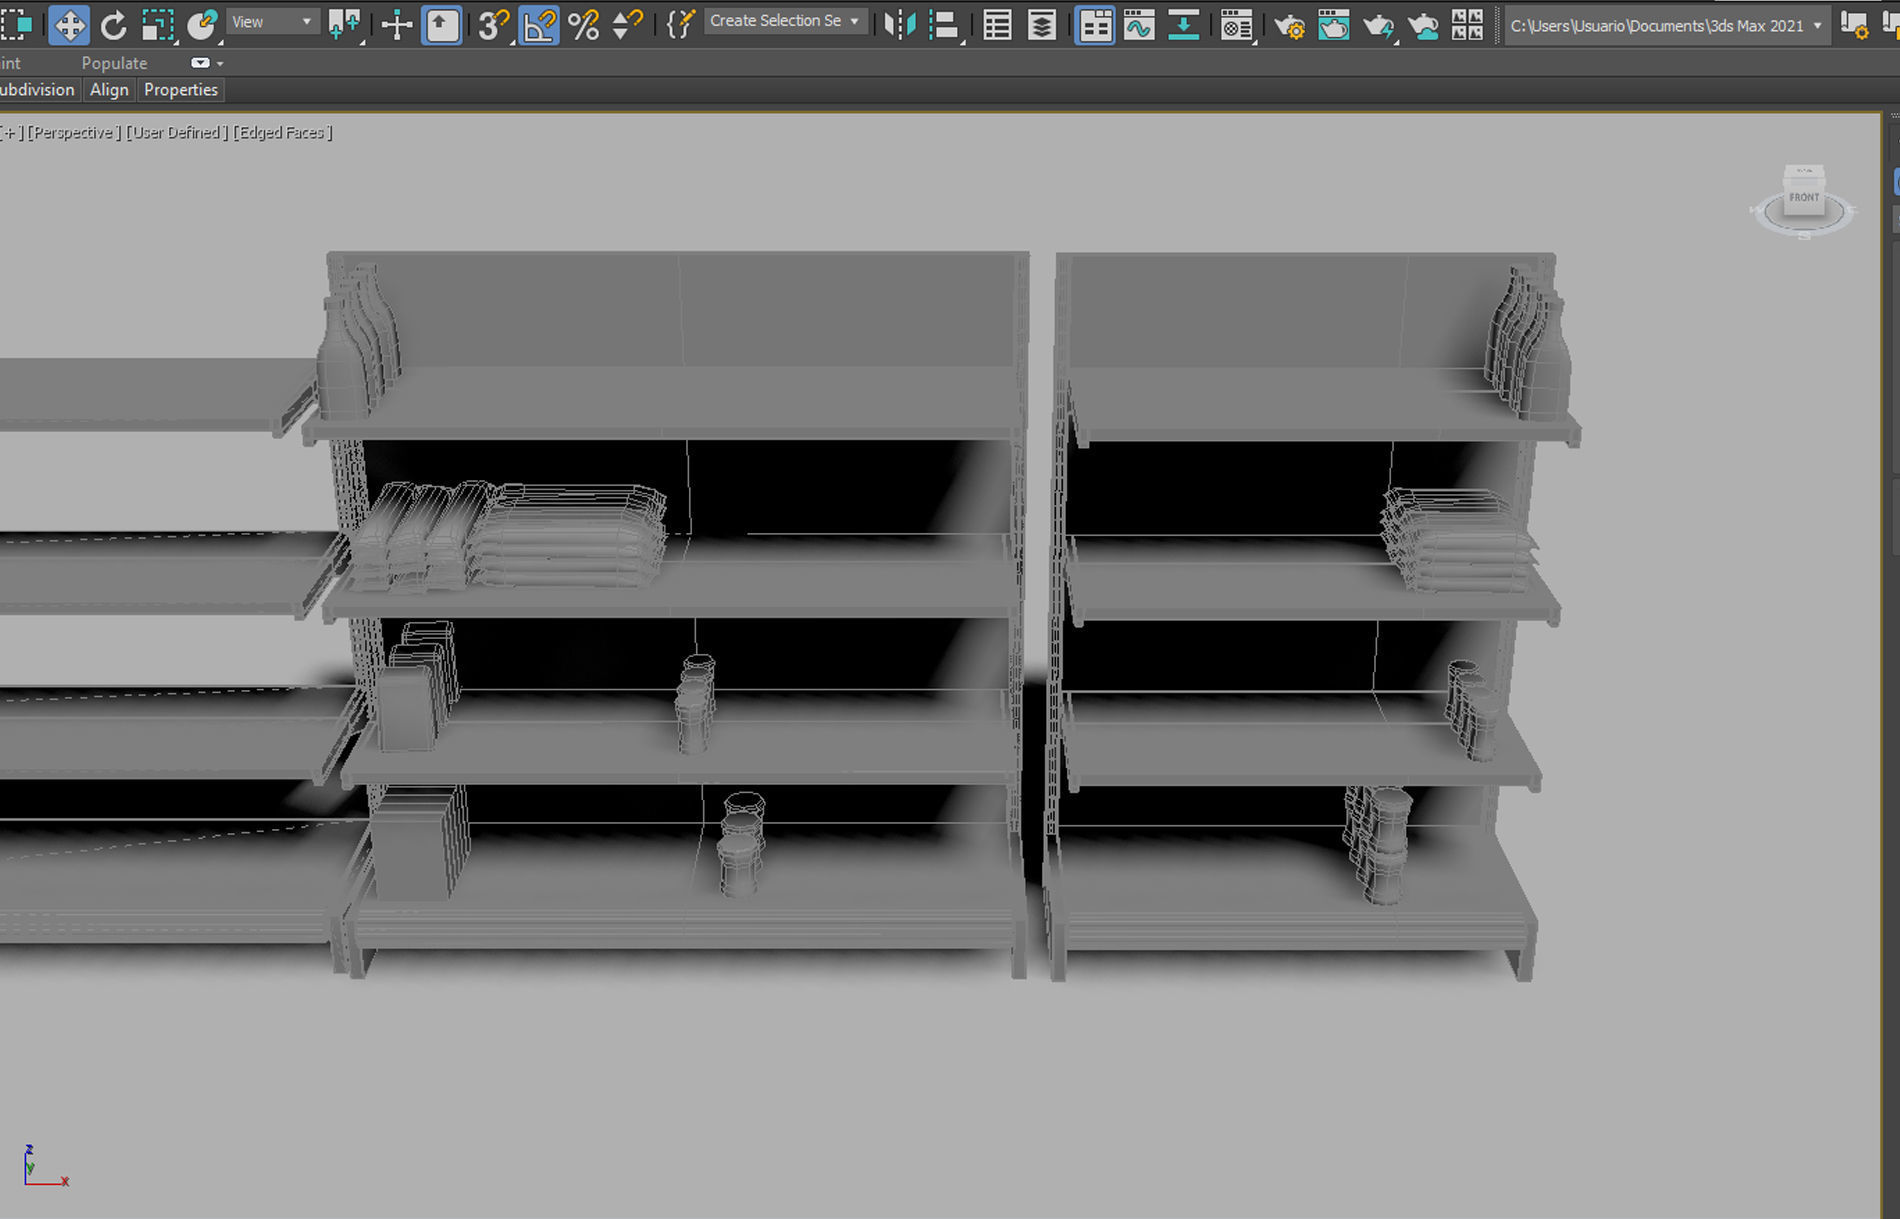The width and height of the screenshot is (1900, 1219).
Task: Toggle the Layer Explorer
Action: tap(1041, 25)
